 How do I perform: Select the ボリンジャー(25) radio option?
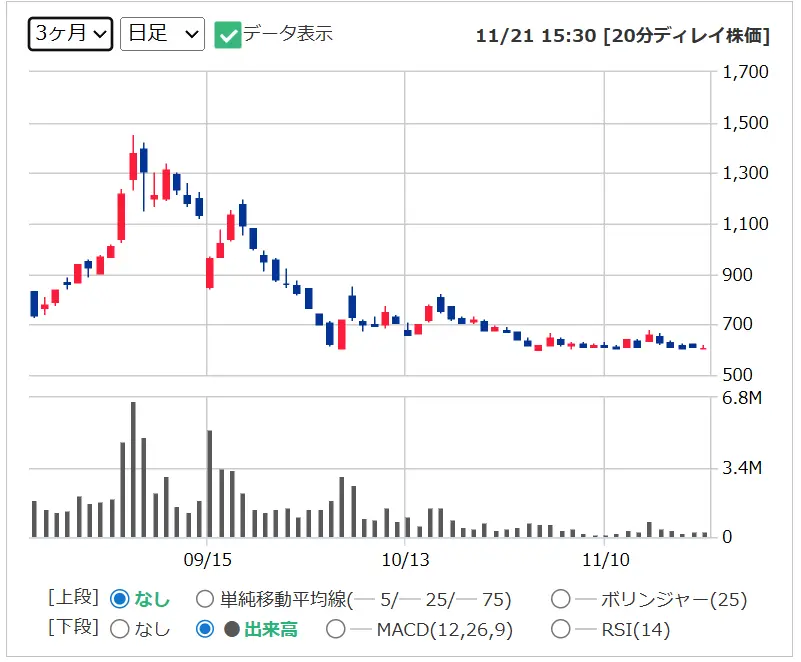(x=561, y=600)
